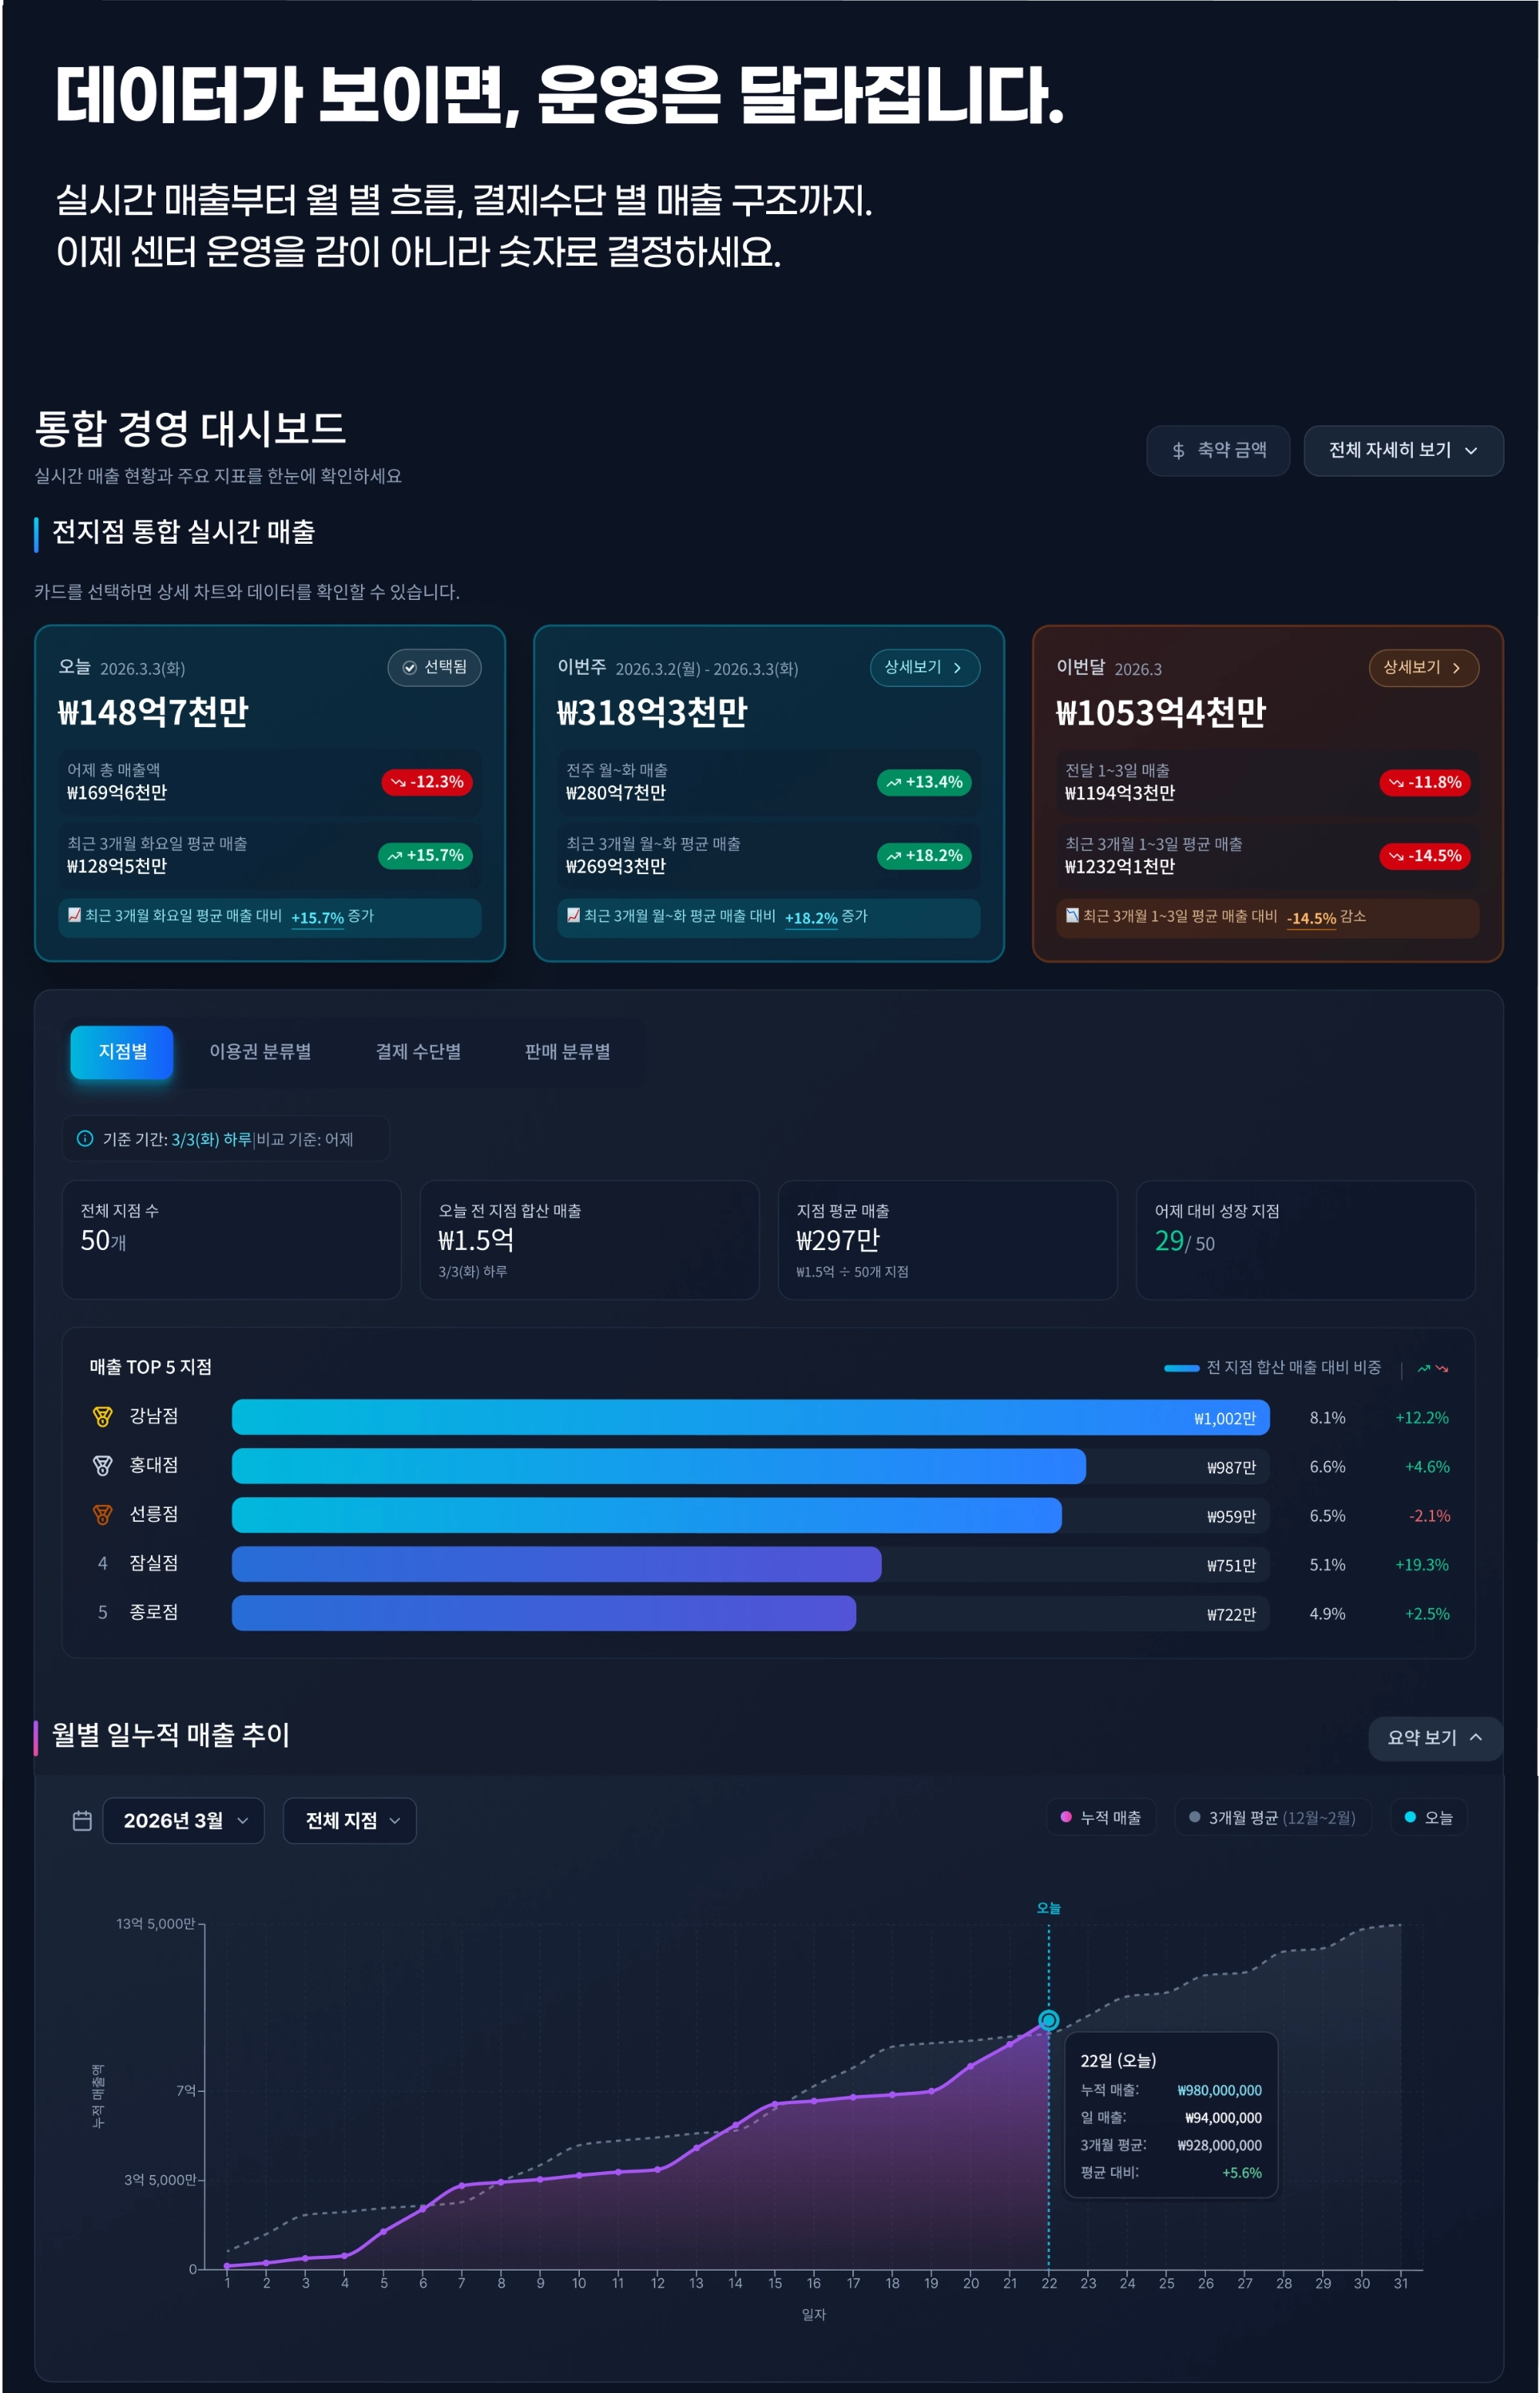Click the 강남점 revenue bar

tap(750, 1418)
